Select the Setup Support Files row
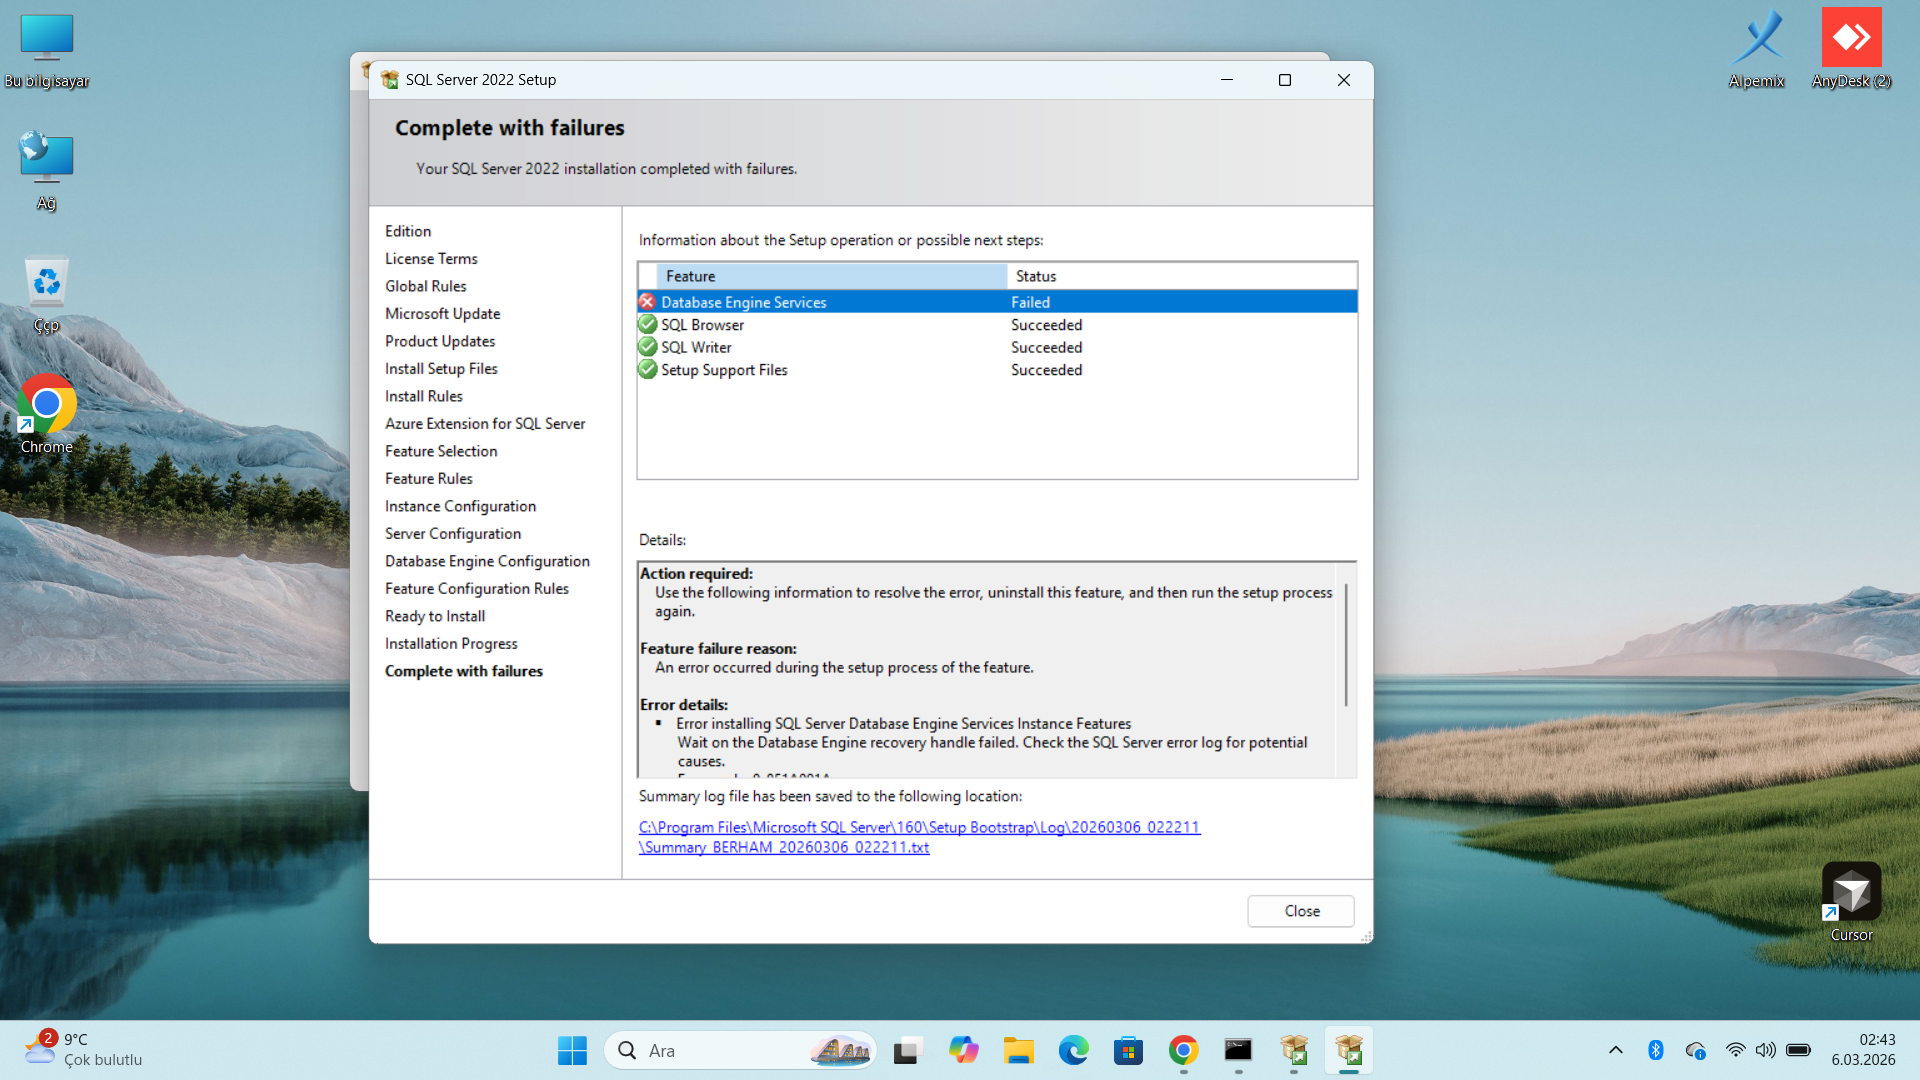The width and height of the screenshot is (1920, 1080). click(724, 370)
